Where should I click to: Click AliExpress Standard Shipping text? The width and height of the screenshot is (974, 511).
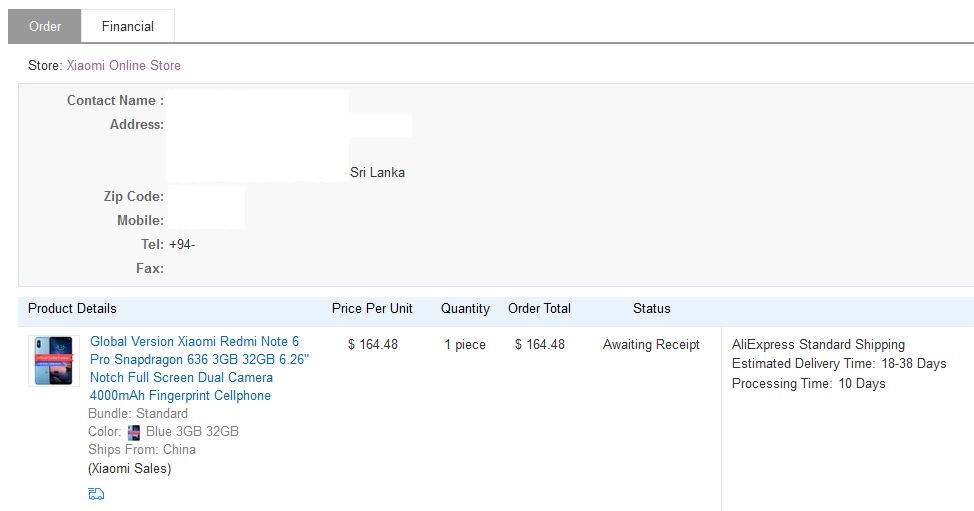(x=818, y=345)
